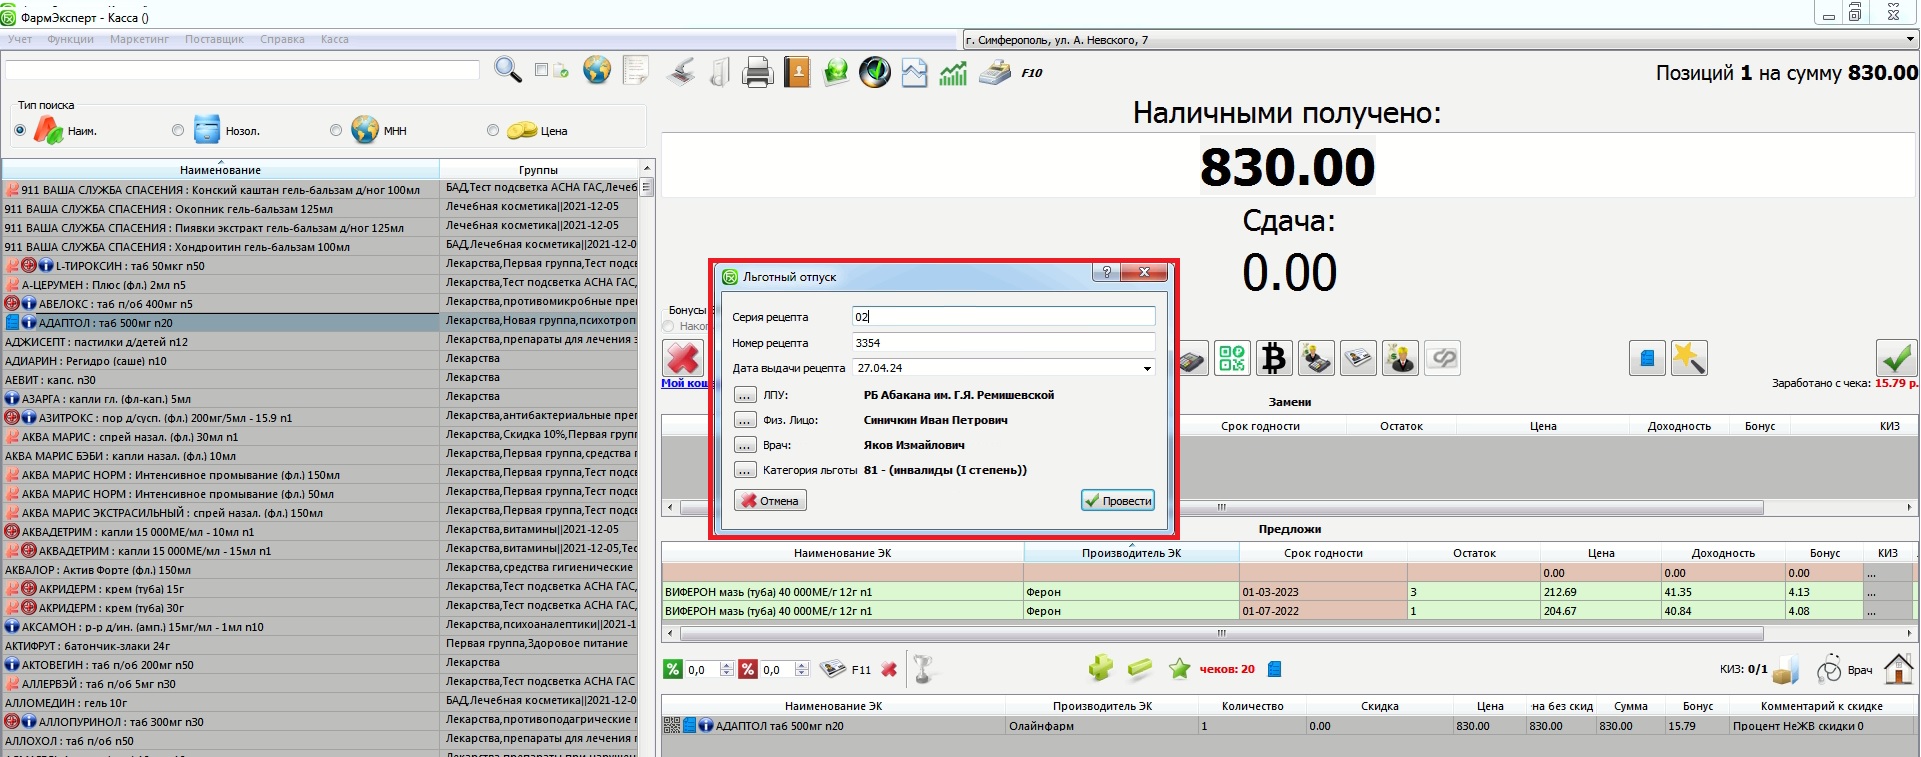Select the Цена search type radio
Image resolution: width=1921 pixels, height=757 pixels.
coord(493,130)
